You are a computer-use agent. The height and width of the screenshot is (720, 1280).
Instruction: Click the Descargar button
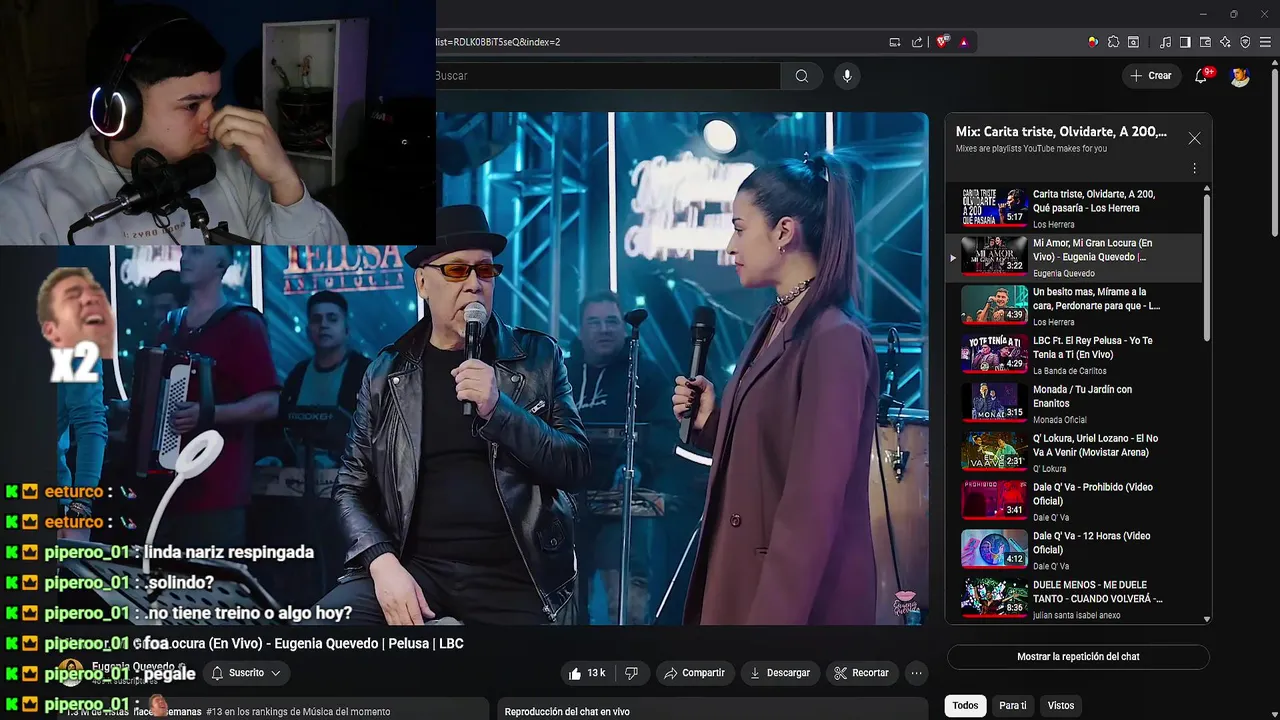[780, 673]
